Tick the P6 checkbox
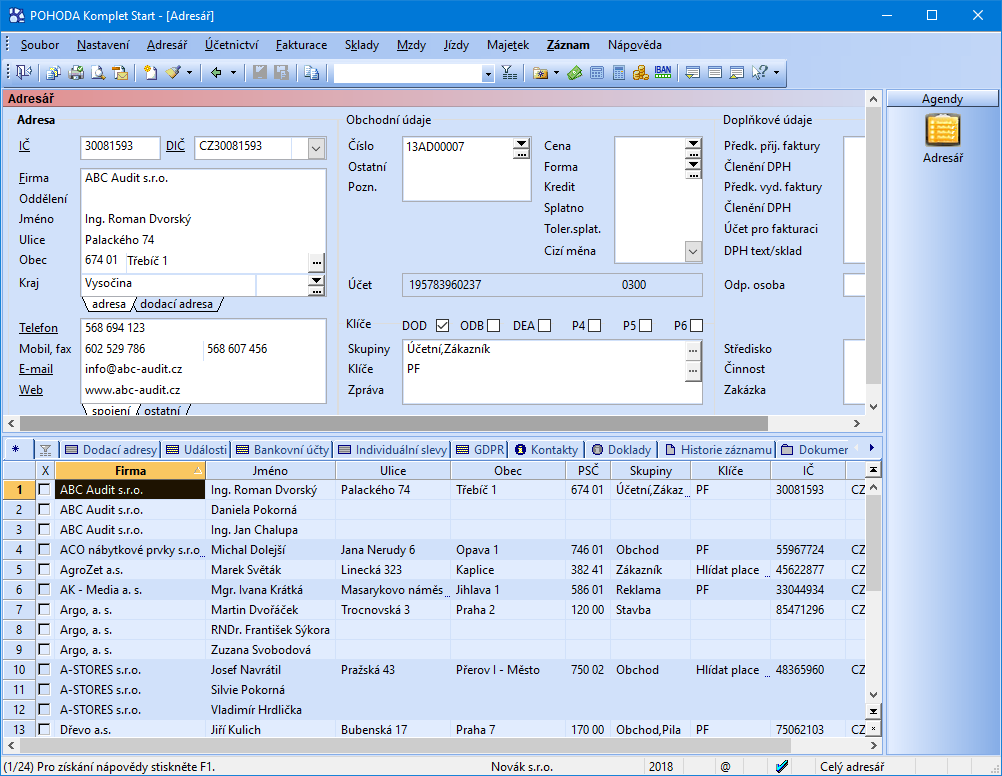The height and width of the screenshot is (776, 1002). (x=697, y=326)
